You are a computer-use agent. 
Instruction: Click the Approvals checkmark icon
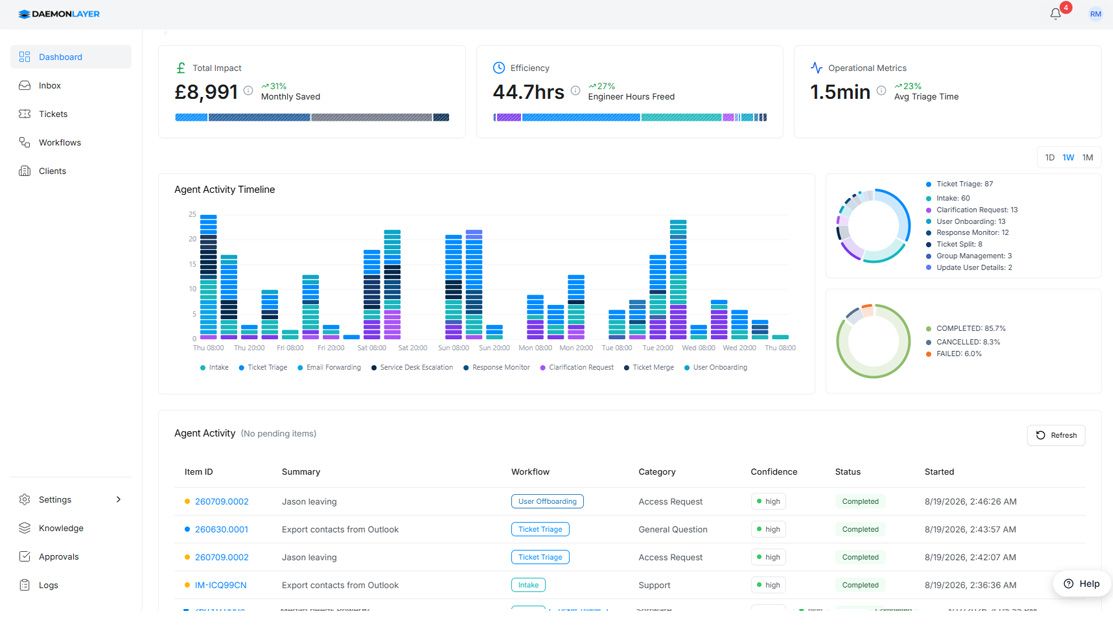point(25,556)
